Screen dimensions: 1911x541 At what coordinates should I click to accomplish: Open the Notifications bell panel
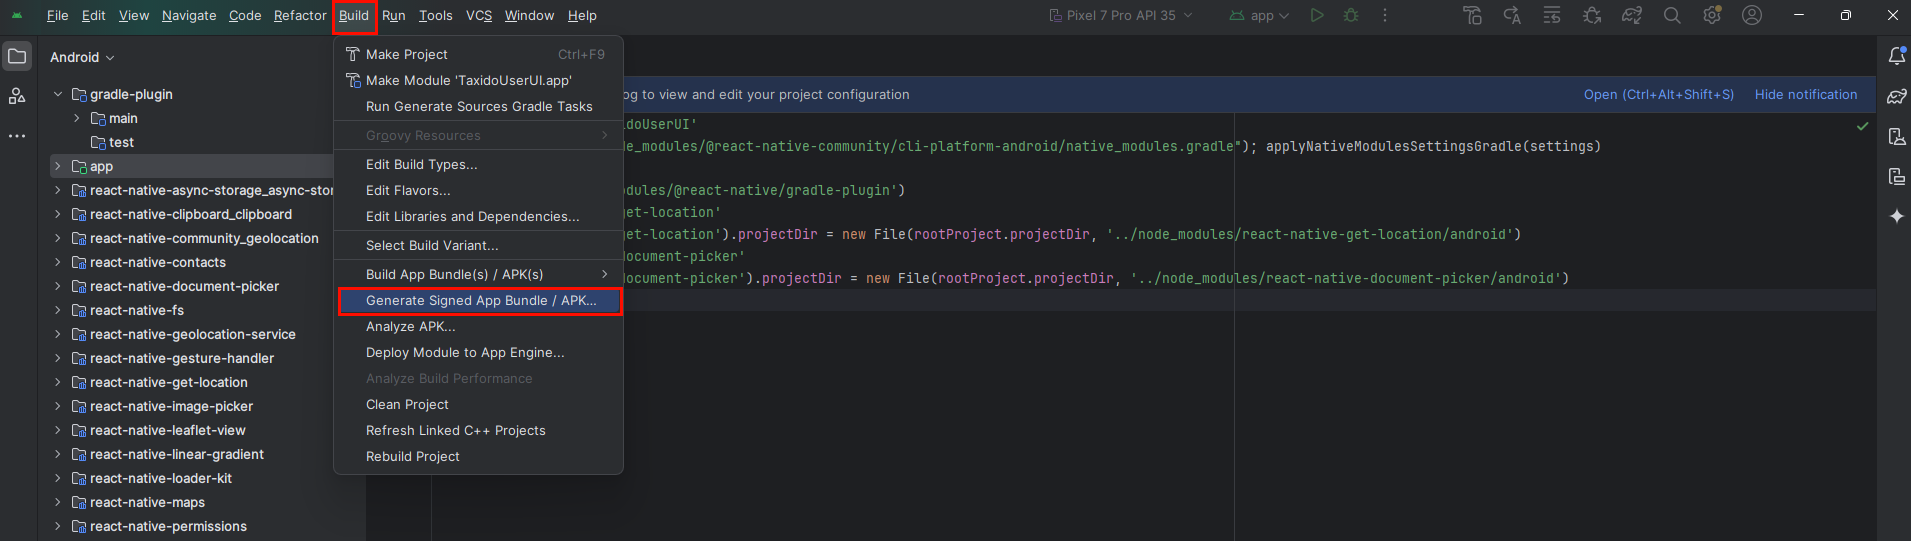pos(1896,56)
